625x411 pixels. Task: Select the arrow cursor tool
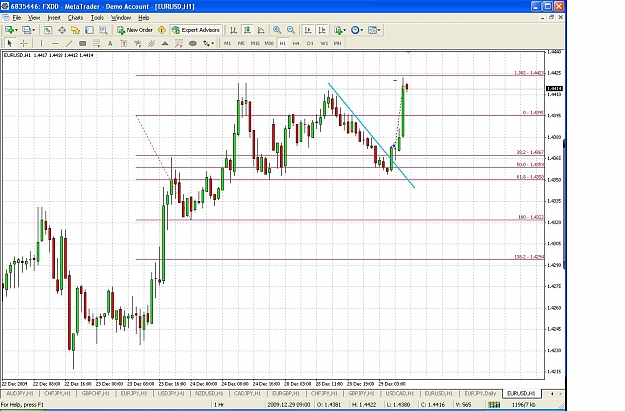(10, 43)
